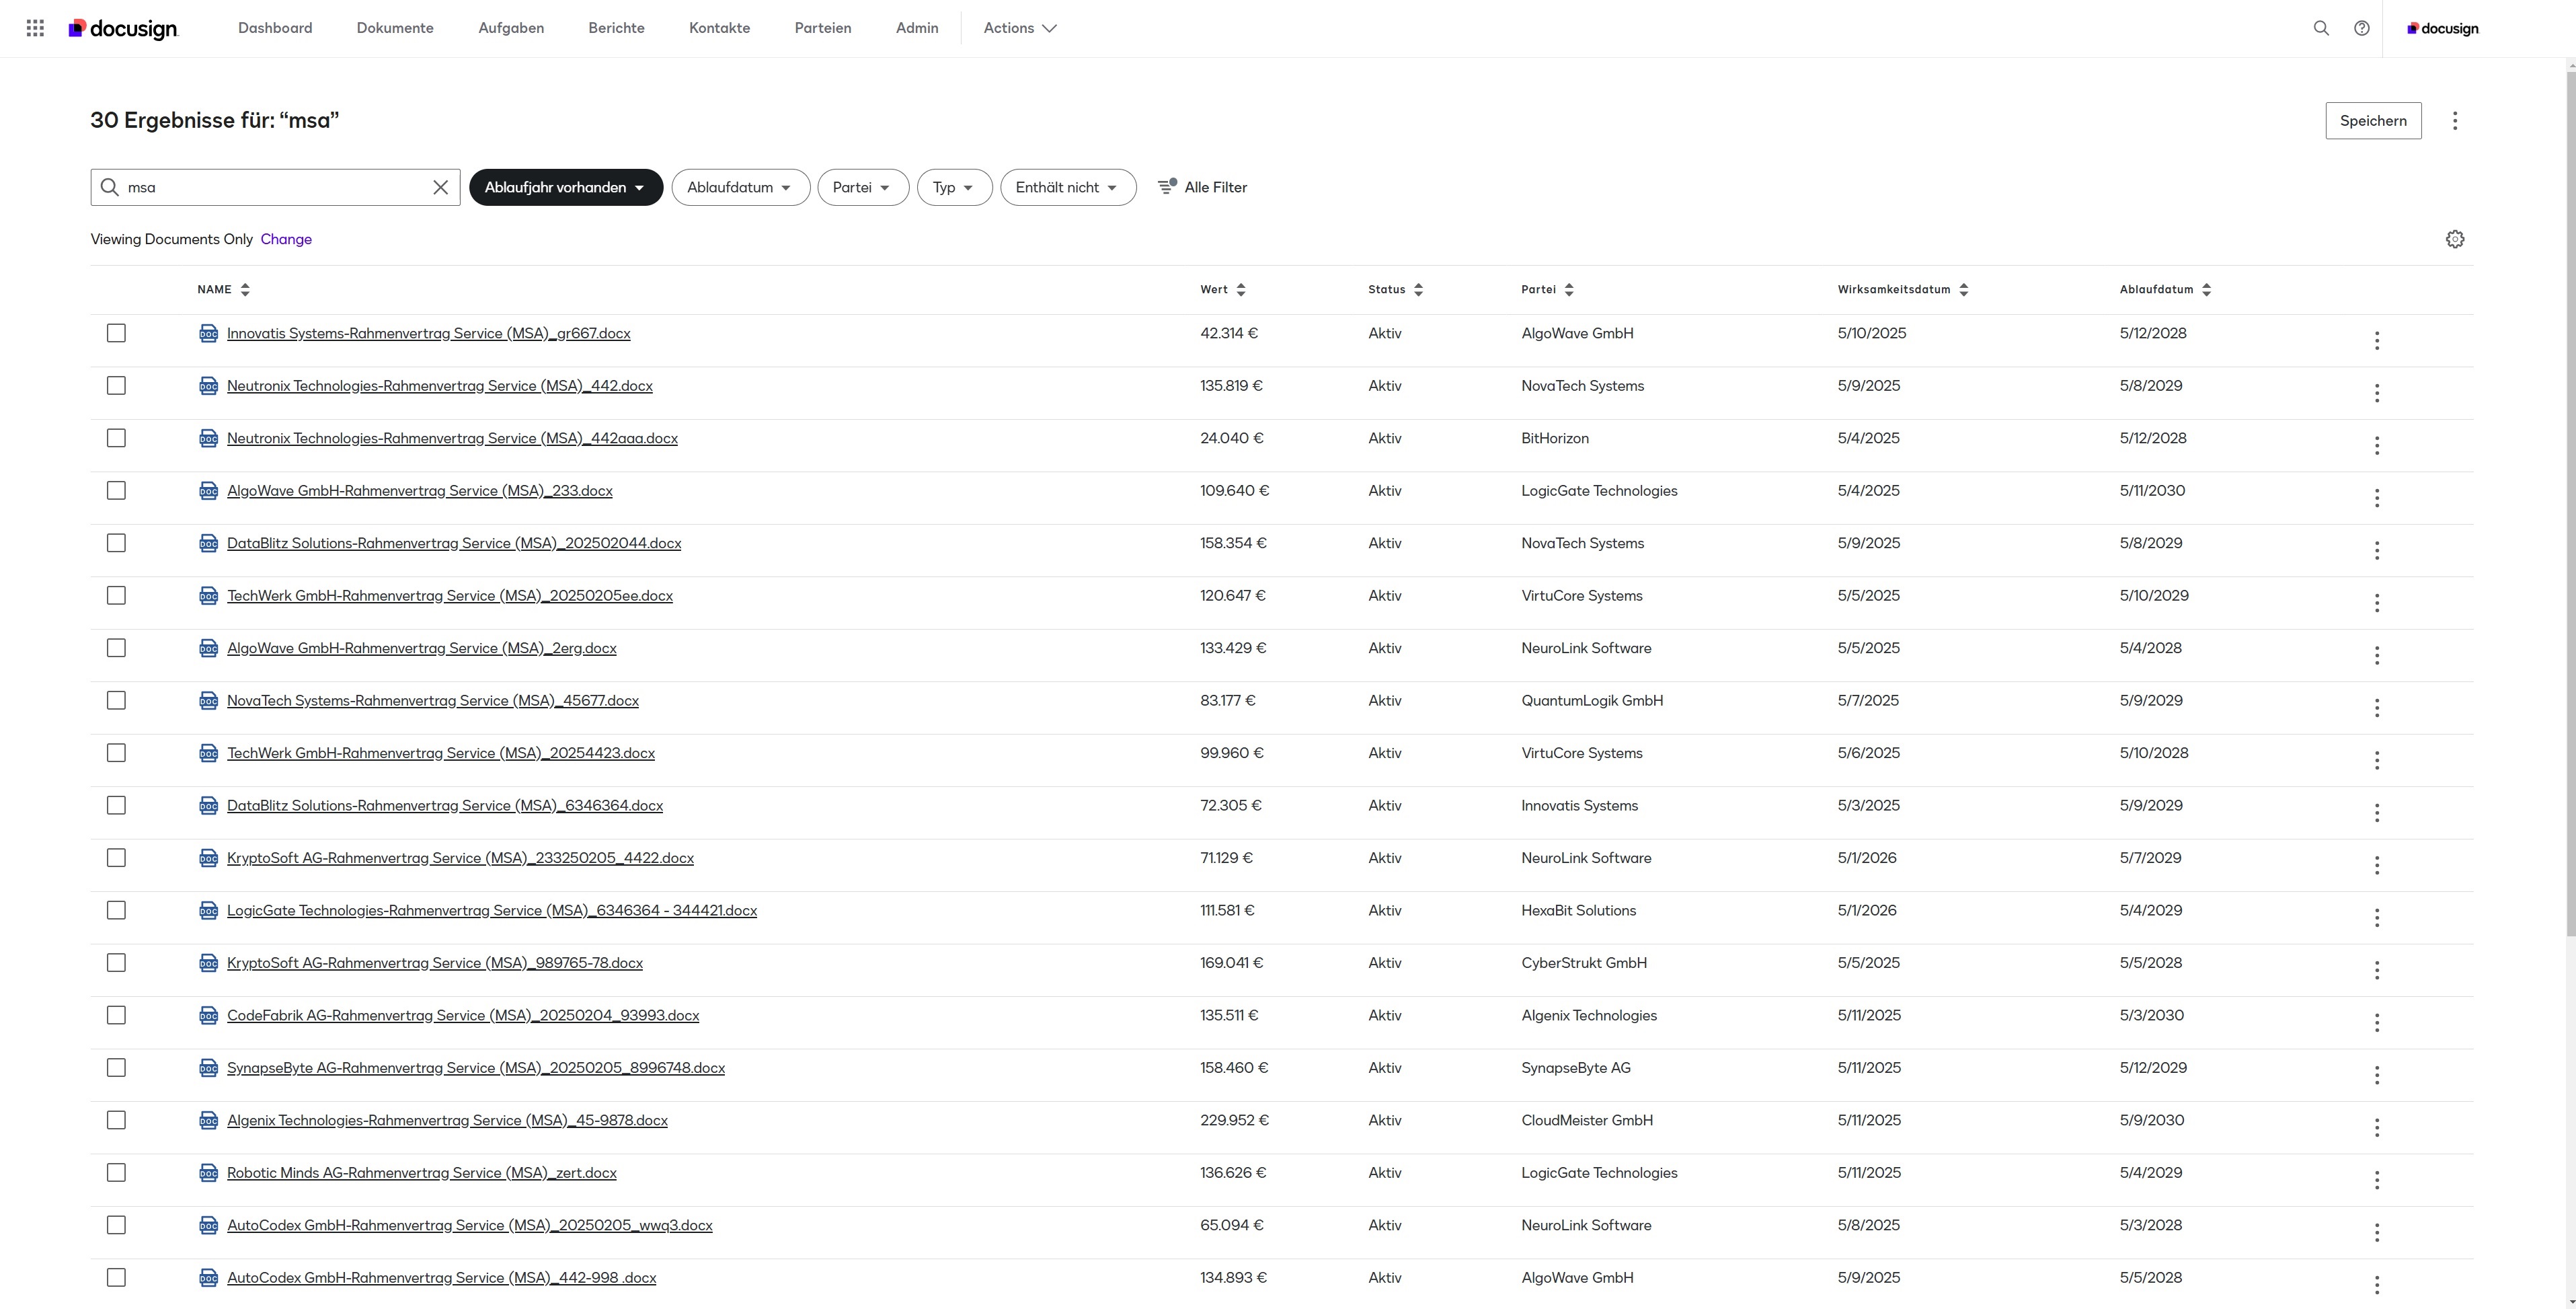Click the account Docusign logo at top right
The image size is (2576, 1309).
point(2442,28)
